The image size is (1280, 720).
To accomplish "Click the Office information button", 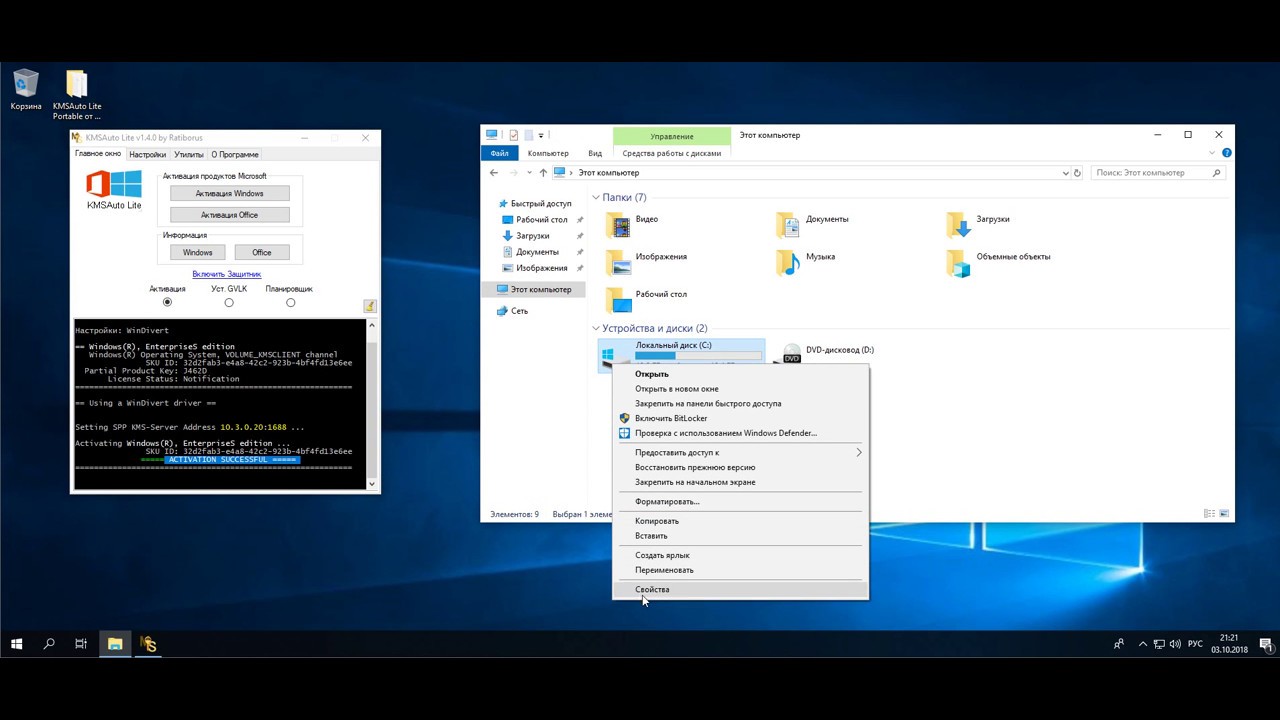I will point(262,252).
